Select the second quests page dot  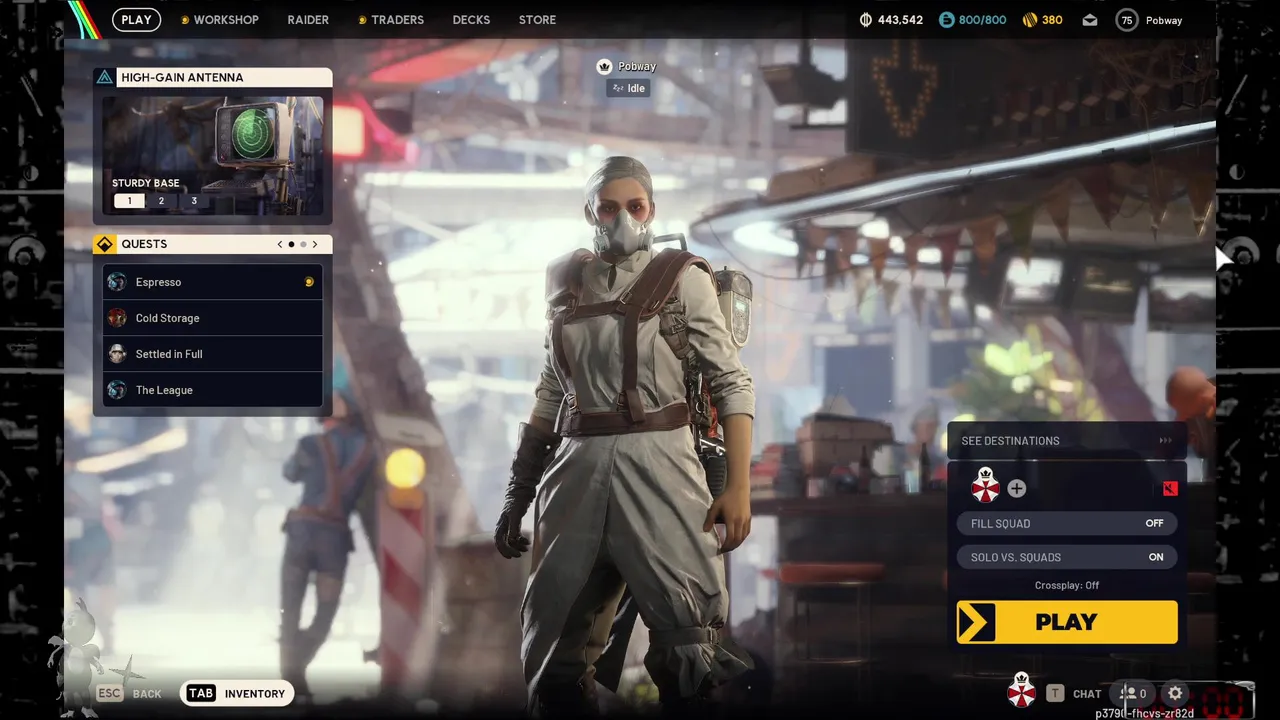click(303, 244)
